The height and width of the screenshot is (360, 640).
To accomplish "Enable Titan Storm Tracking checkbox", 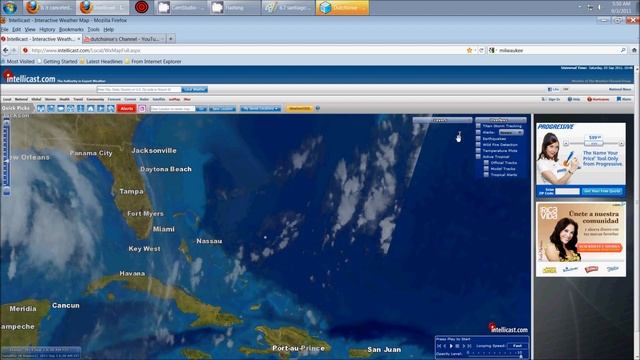I will [478, 126].
